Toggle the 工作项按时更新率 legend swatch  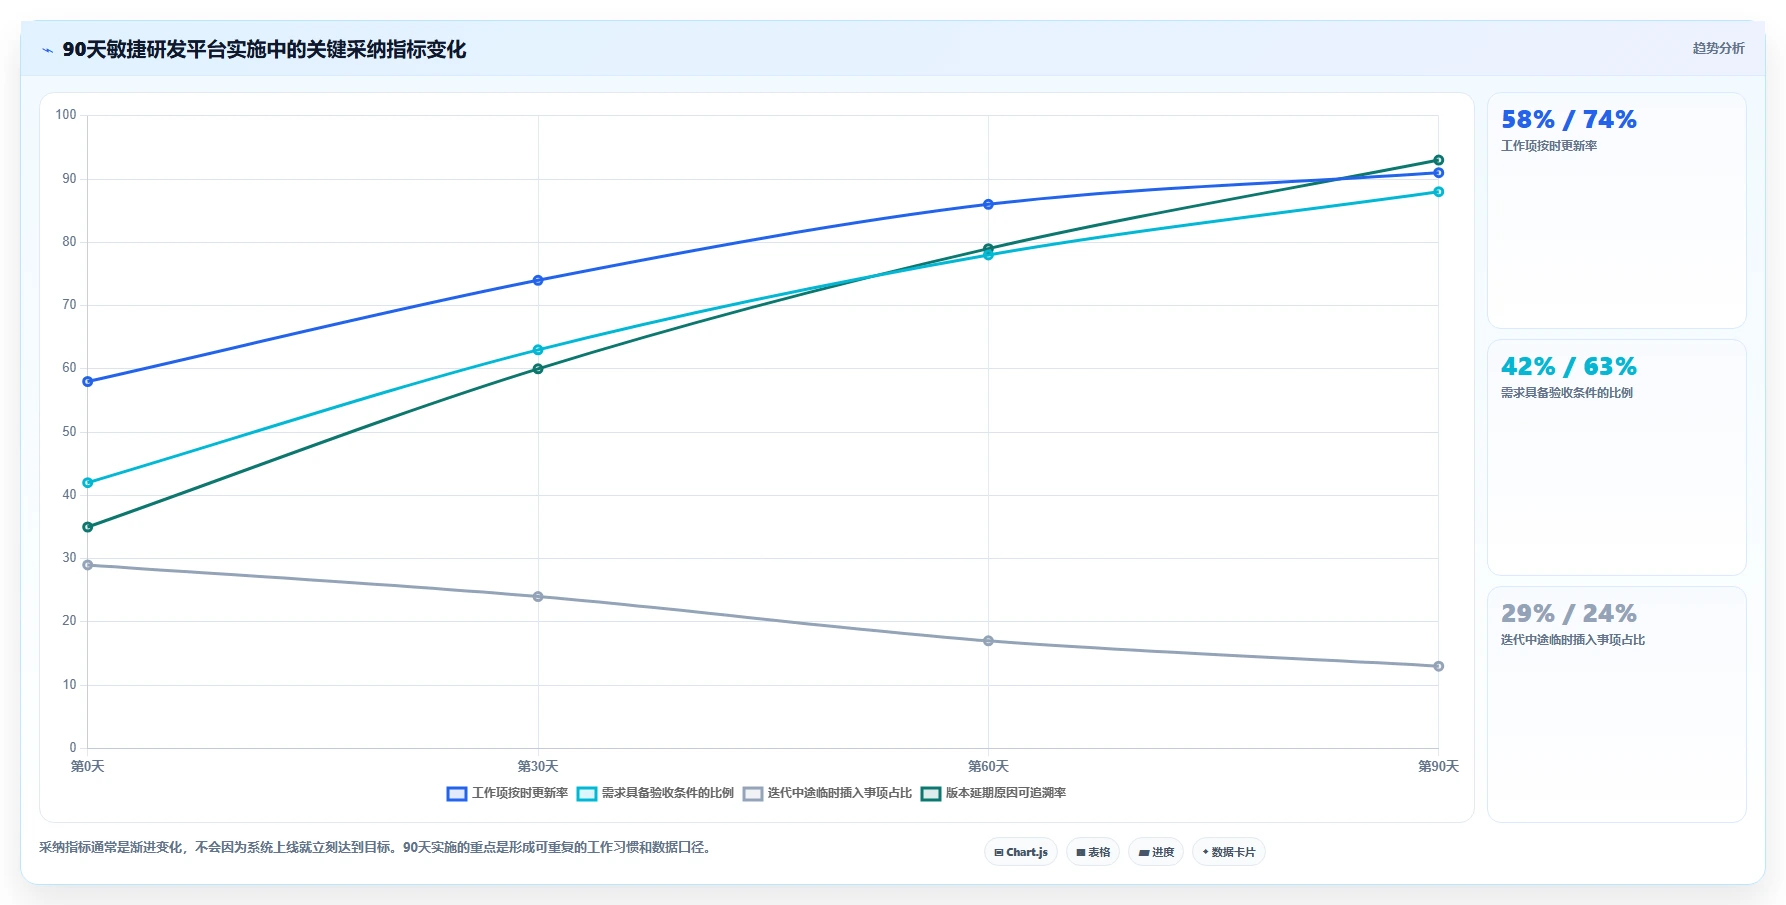(x=457, y=794)
